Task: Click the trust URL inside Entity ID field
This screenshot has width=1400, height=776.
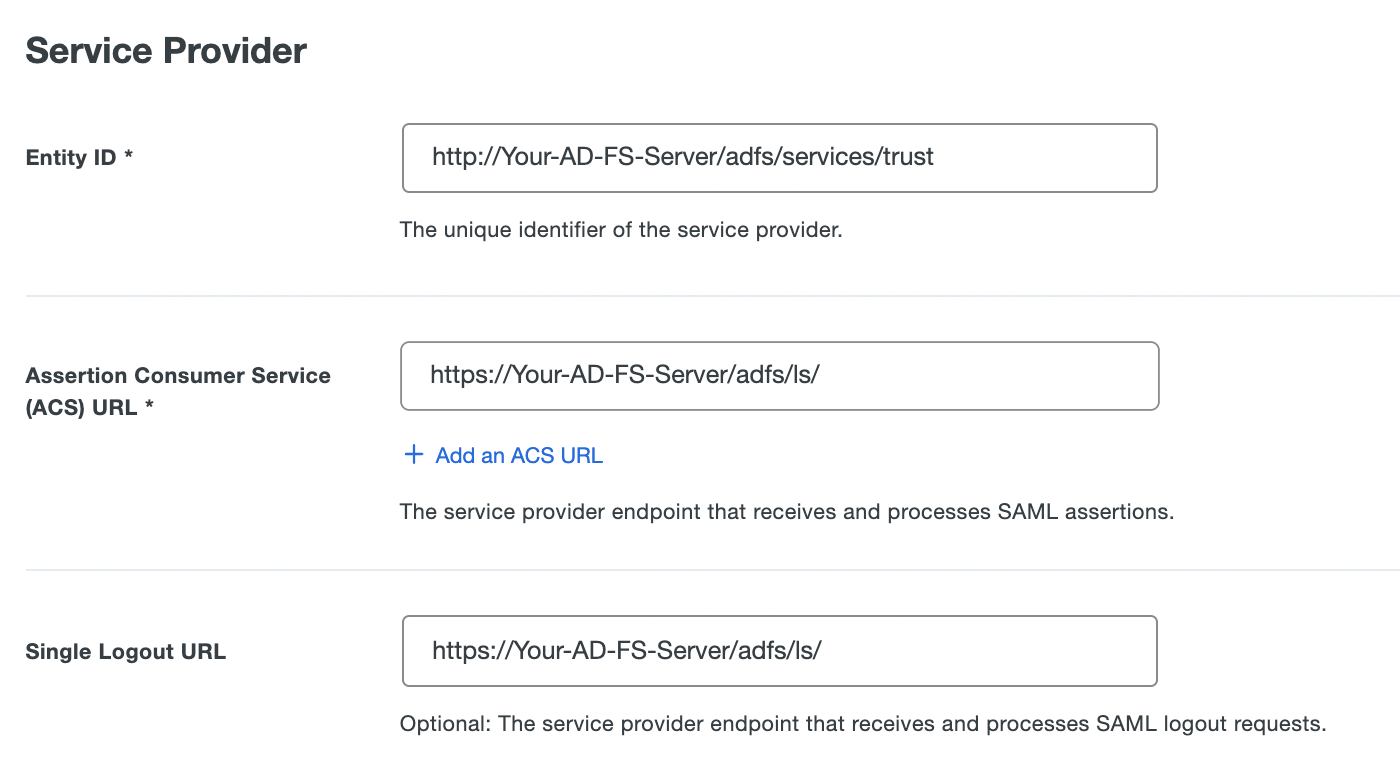Action: point(682,157)
